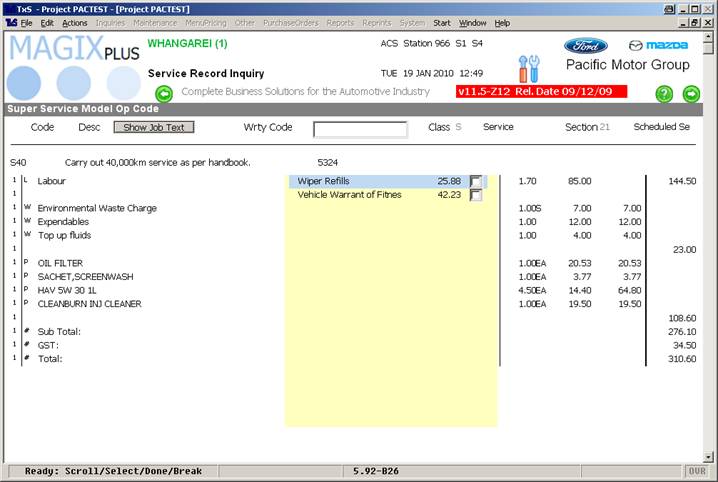Click the green forward arrow icon
Image resolution: width=718 pixels, height=482 pixels.
[x=690, y=94]
